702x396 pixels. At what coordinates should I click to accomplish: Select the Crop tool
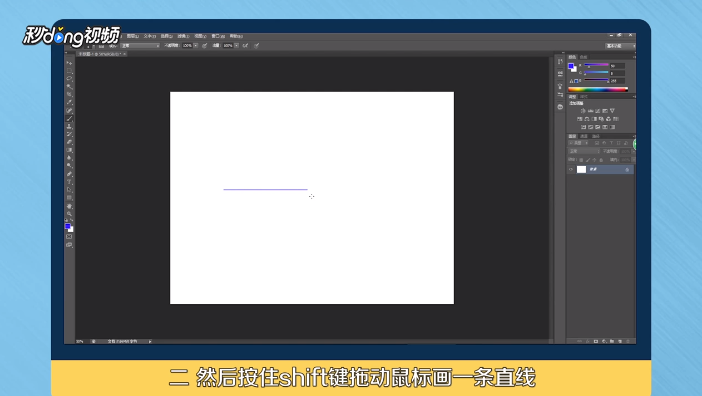pyautogui.click(x=69, y=94)
